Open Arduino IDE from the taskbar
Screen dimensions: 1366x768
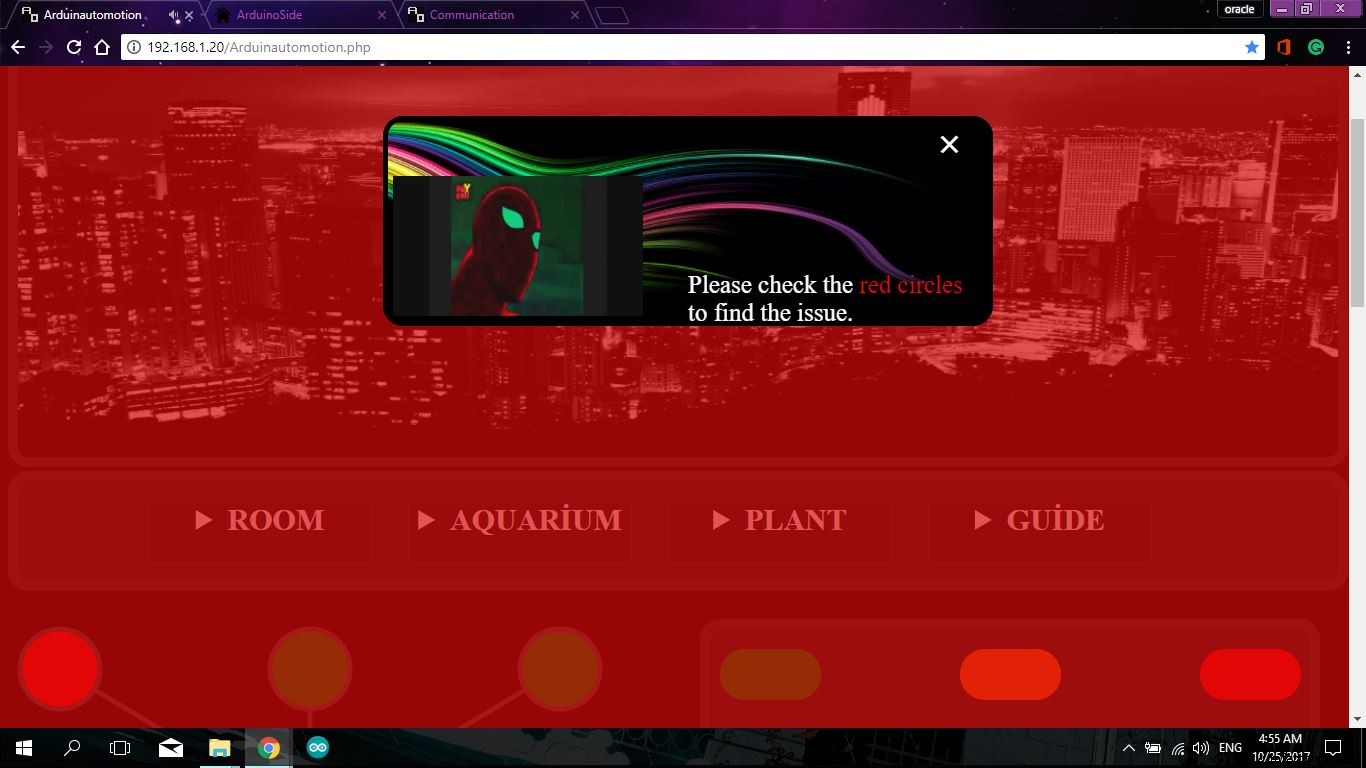click(317, 748)
